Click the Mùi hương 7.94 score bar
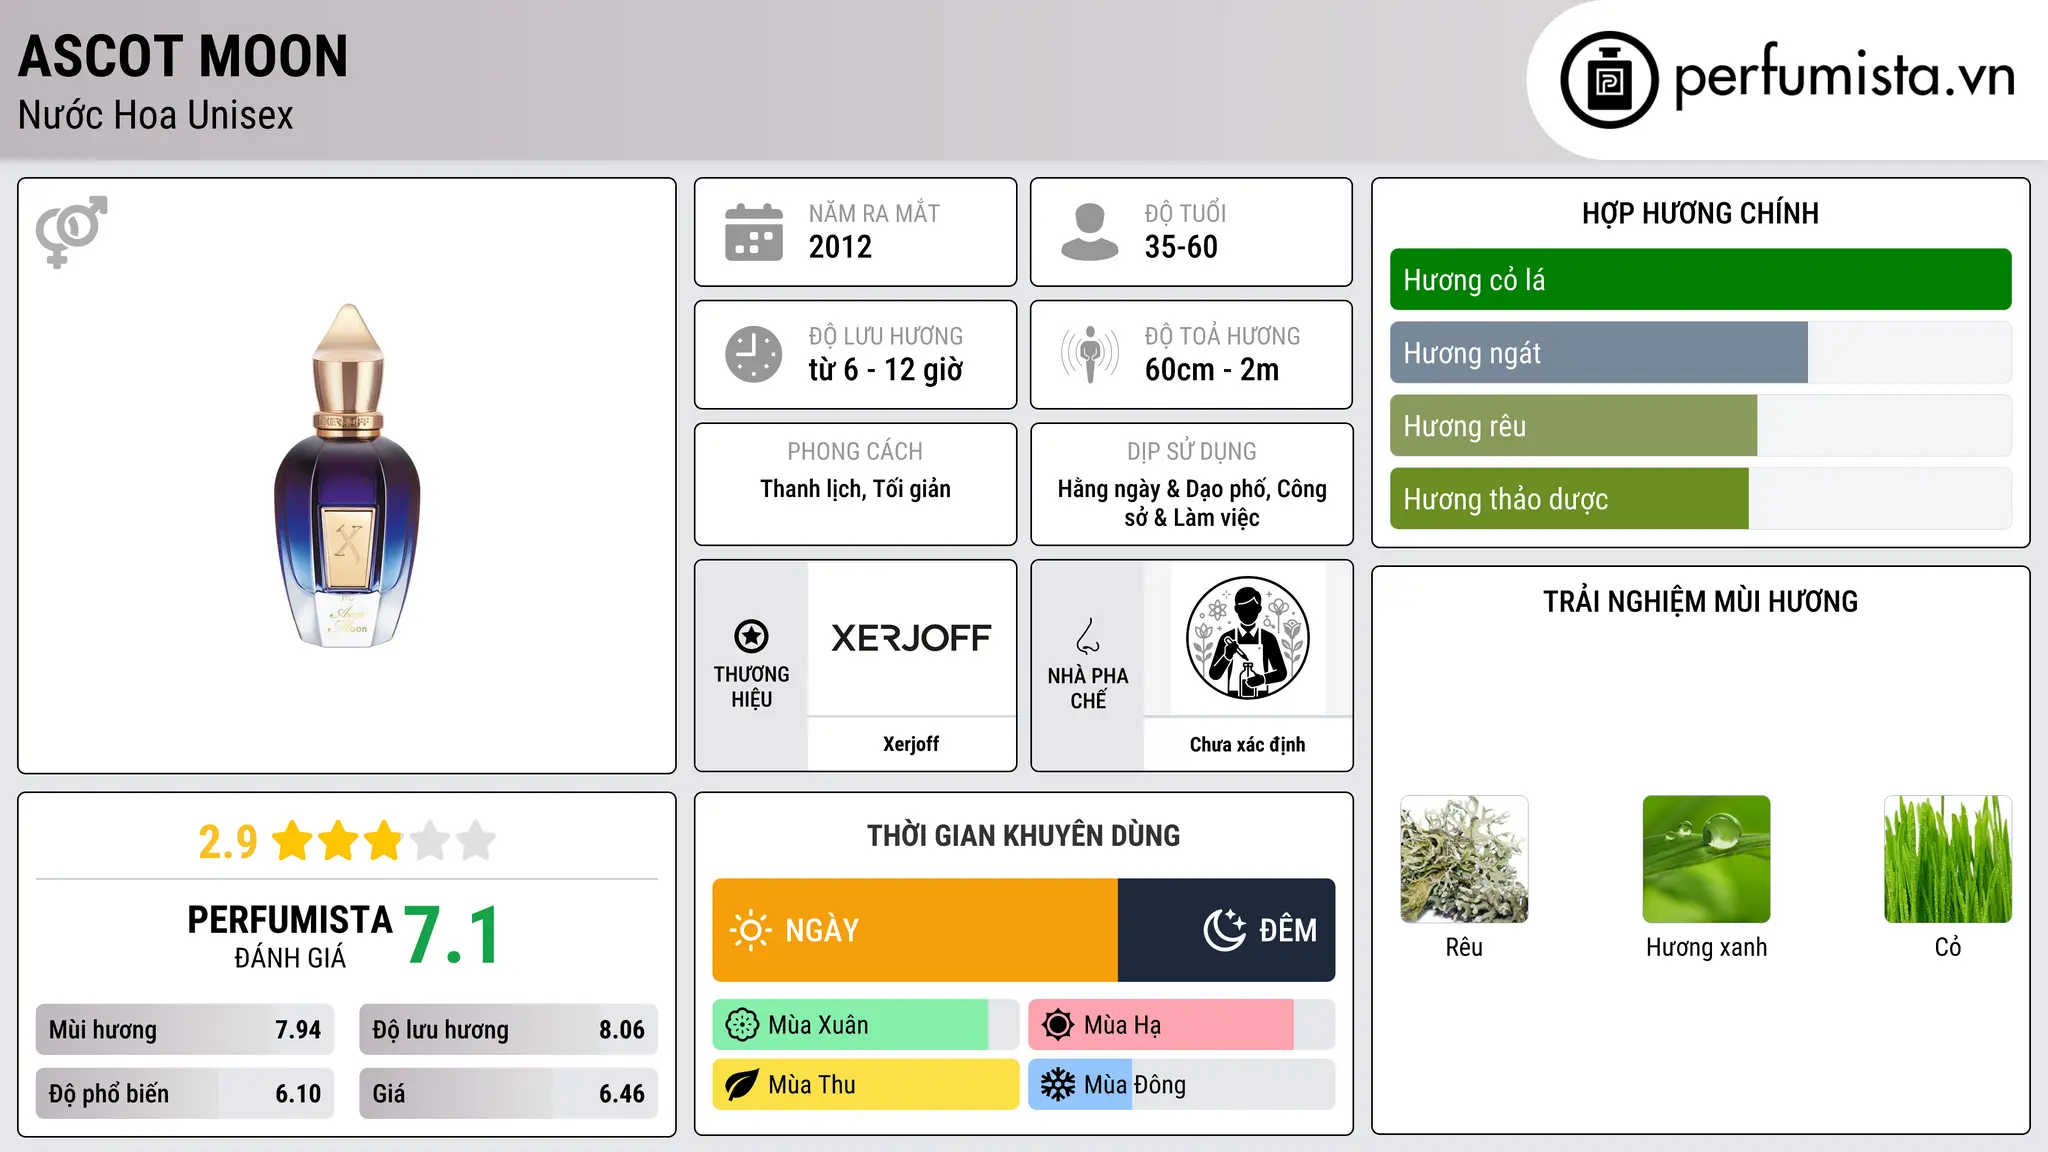 click(185, 1030)
